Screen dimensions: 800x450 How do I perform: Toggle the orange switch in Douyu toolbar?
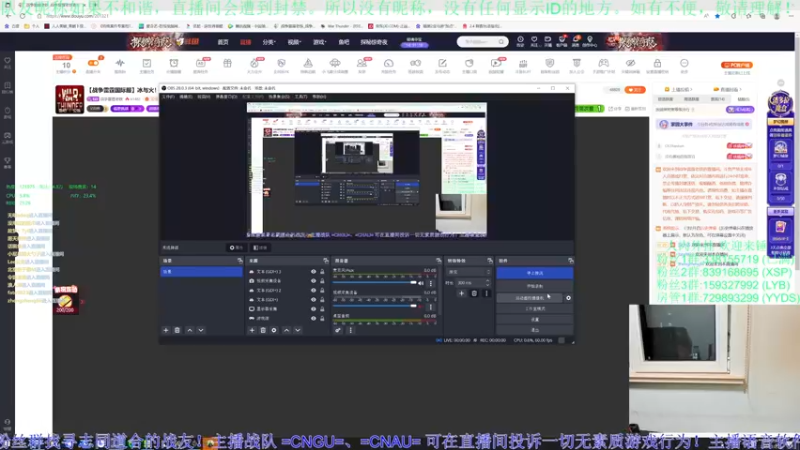(x=93, y=63)
